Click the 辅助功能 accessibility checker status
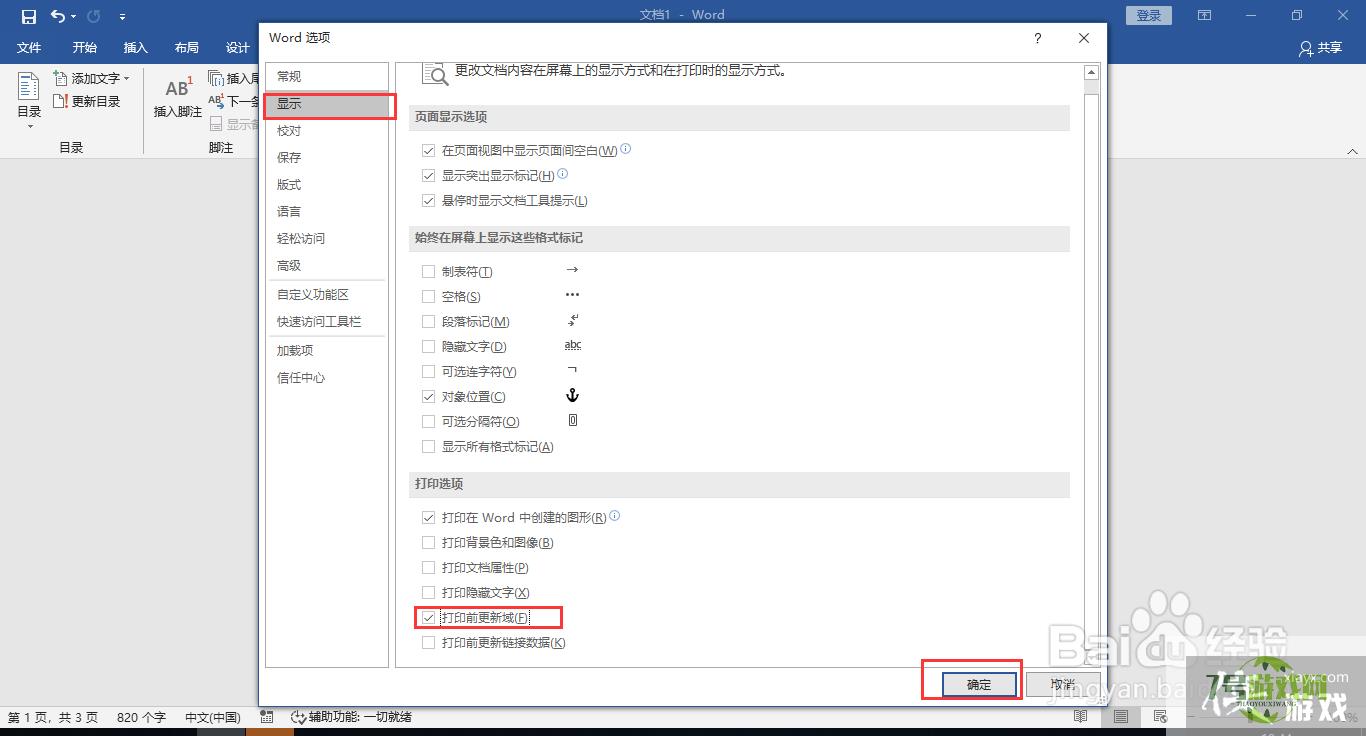Viewport: 1366px width, 736px height. [x=351, y=717]
